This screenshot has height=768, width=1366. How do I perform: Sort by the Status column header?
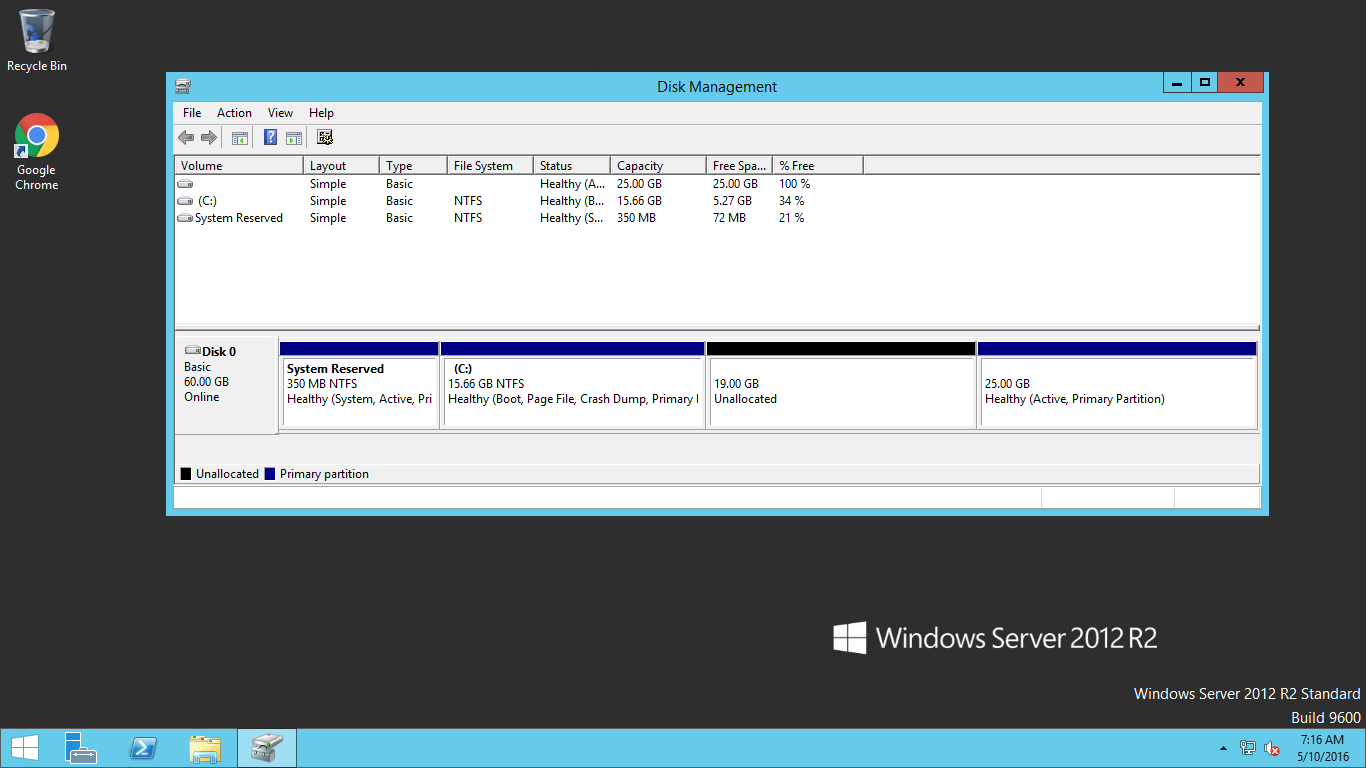[x=572, y=166]
